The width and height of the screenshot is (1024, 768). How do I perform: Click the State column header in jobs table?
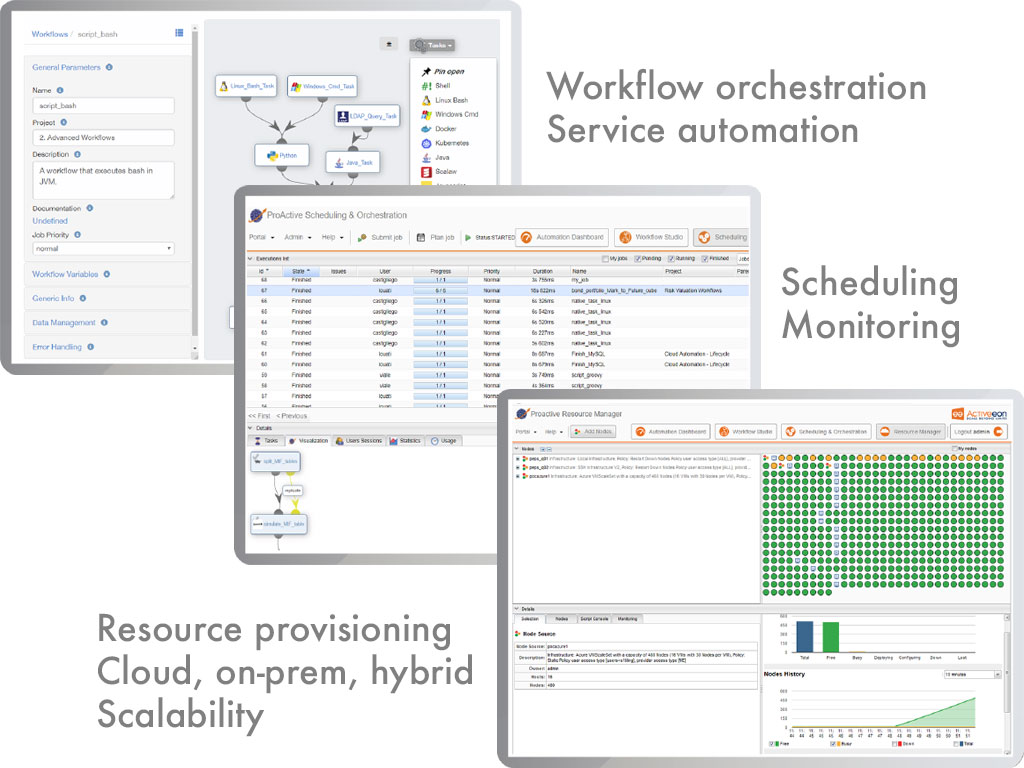tap(301, 271)
